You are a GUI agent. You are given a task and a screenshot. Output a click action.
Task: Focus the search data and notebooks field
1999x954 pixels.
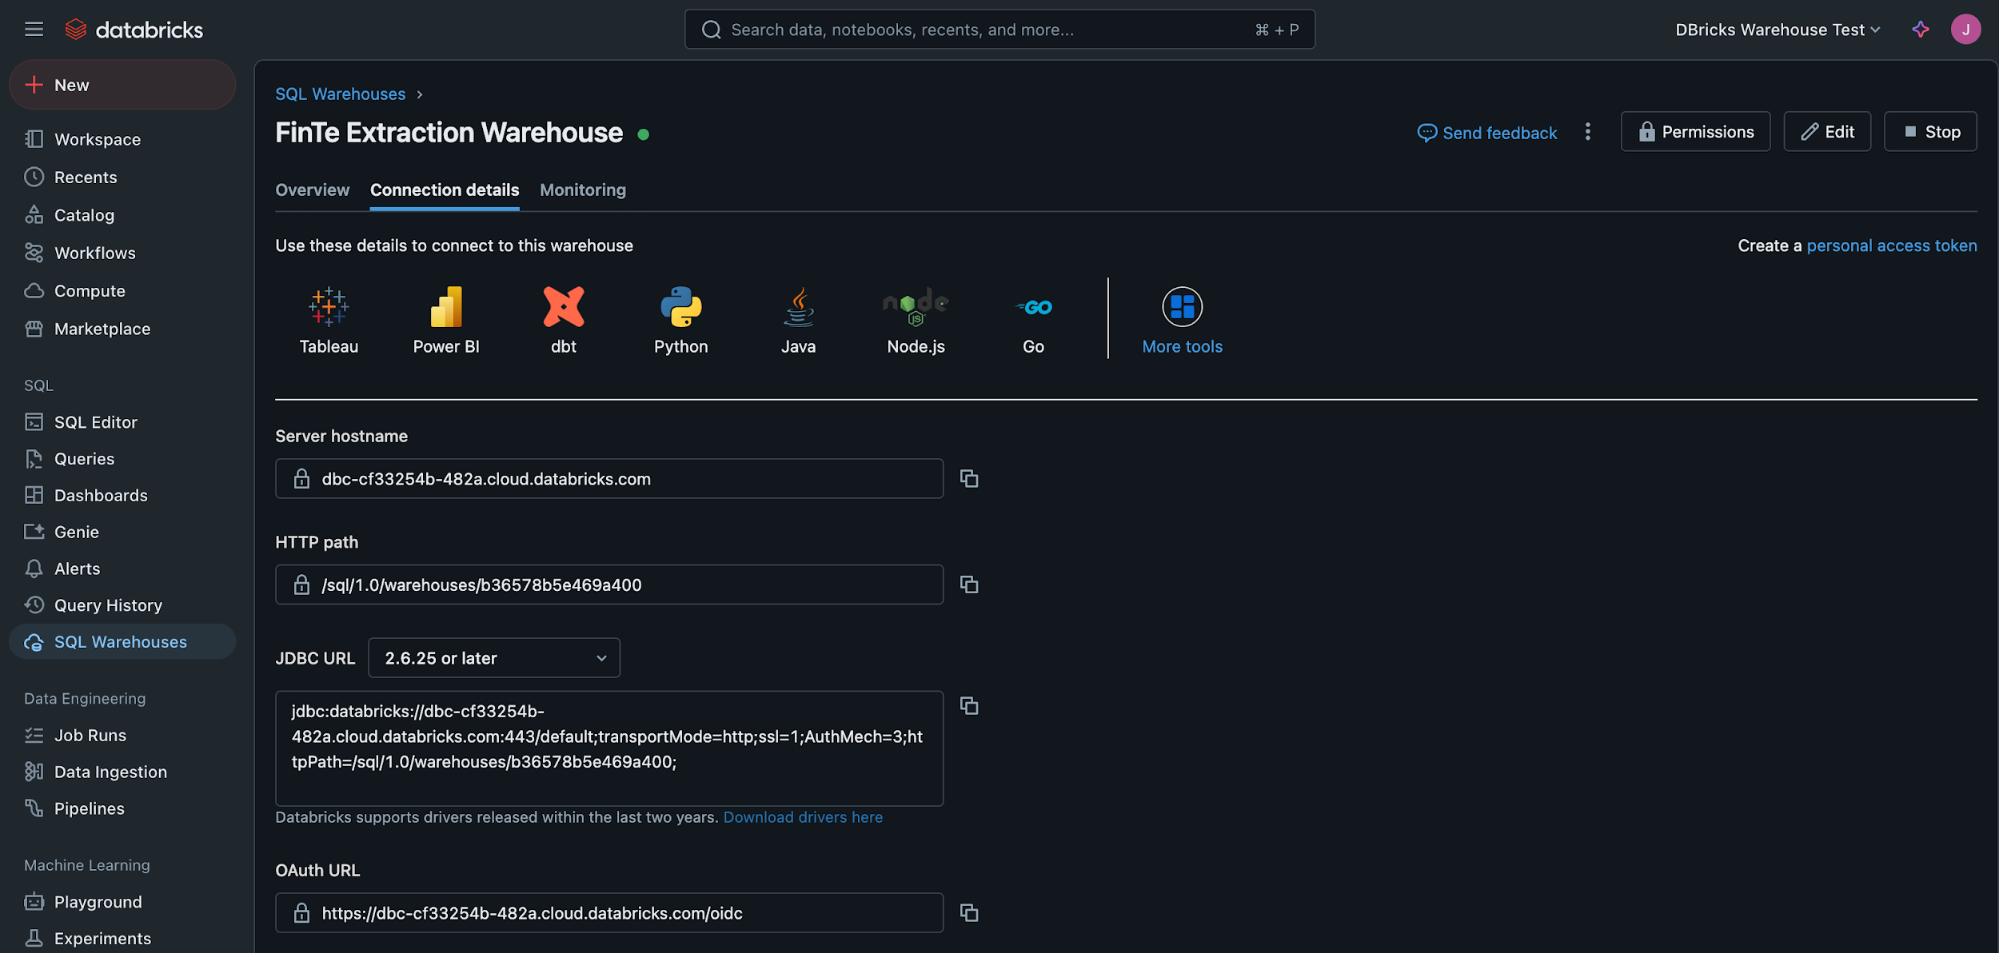[x=999, y=29]
